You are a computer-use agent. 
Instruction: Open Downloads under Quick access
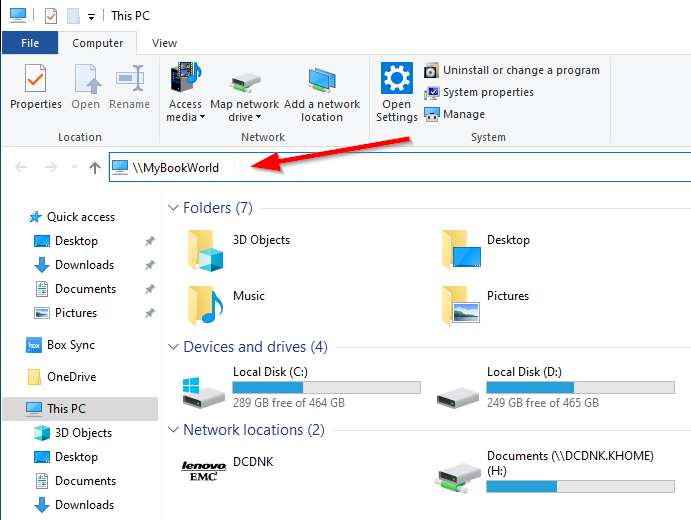point(74,265)
